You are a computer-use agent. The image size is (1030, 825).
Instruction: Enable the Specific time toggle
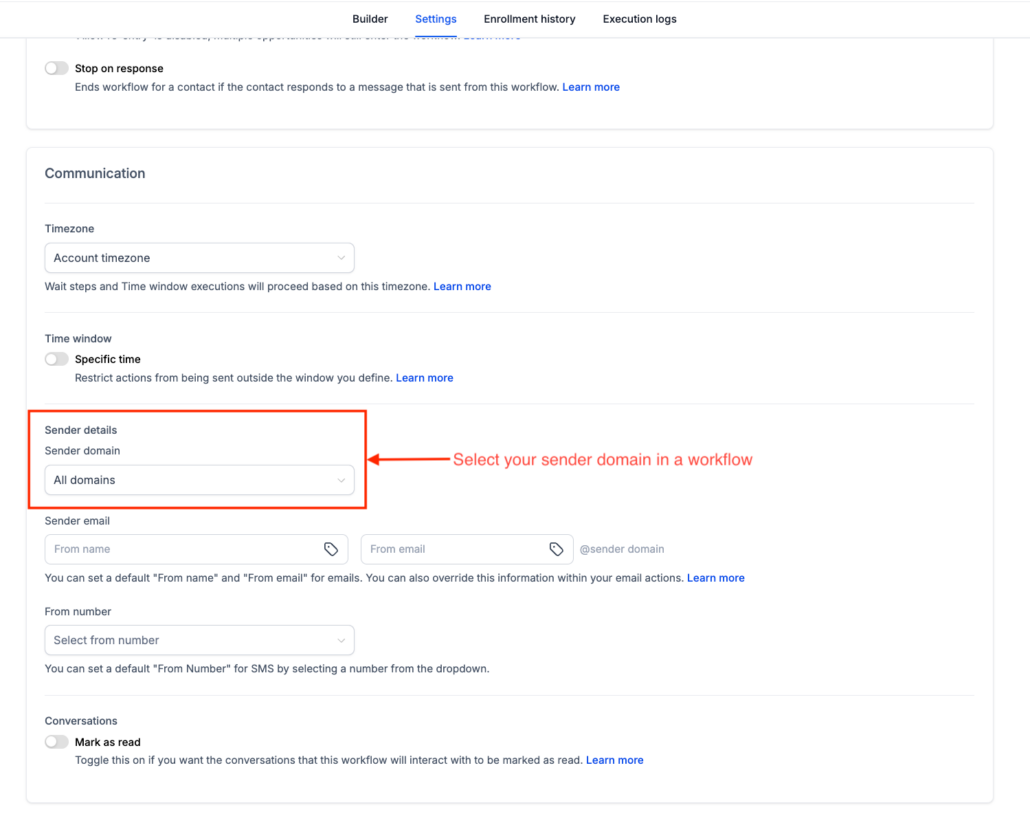tap(56, 359)
